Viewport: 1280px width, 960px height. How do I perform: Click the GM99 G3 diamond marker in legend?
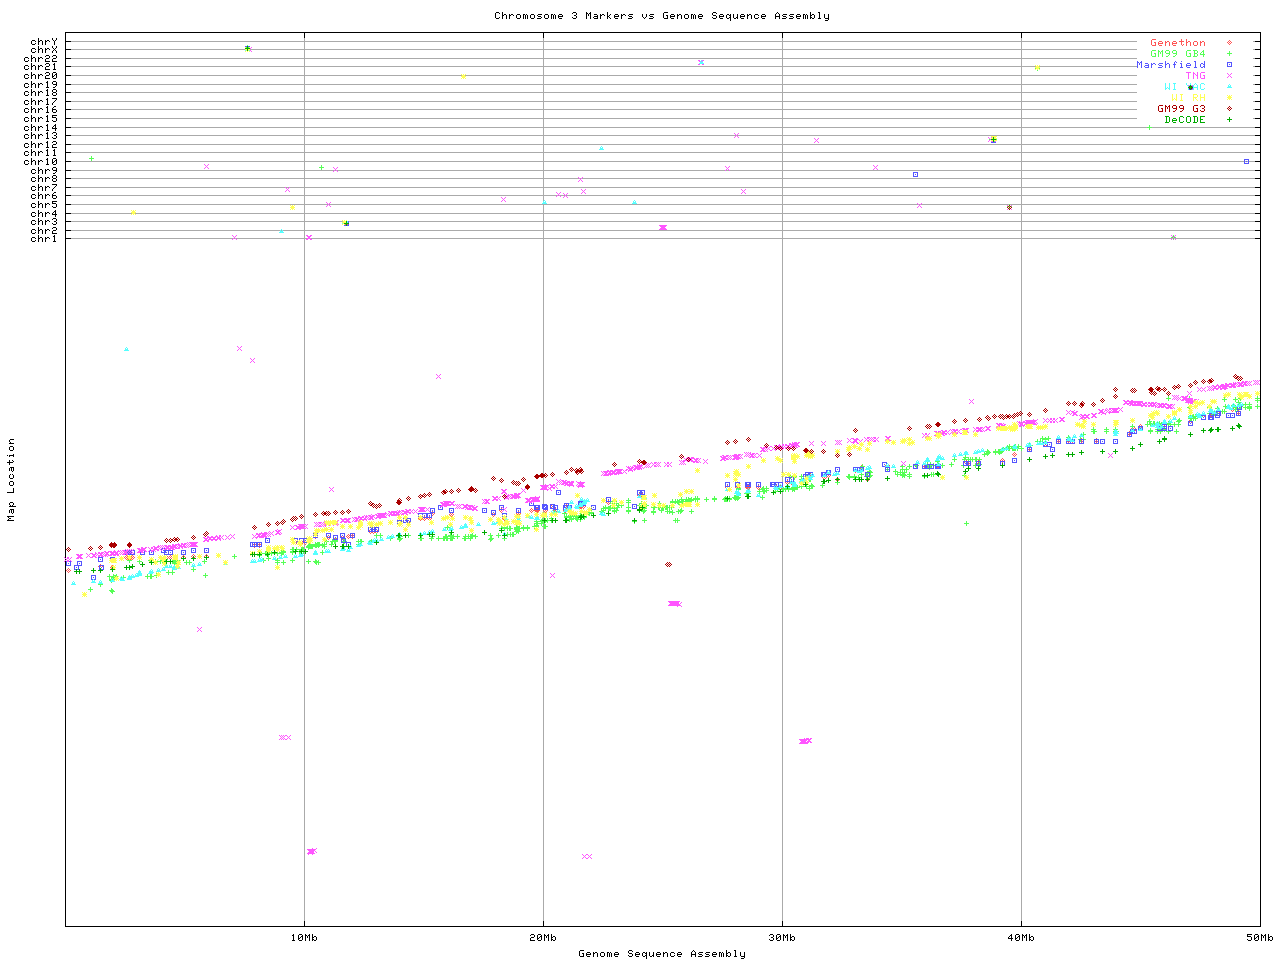pyautogui.click(x=1229, y=109)
